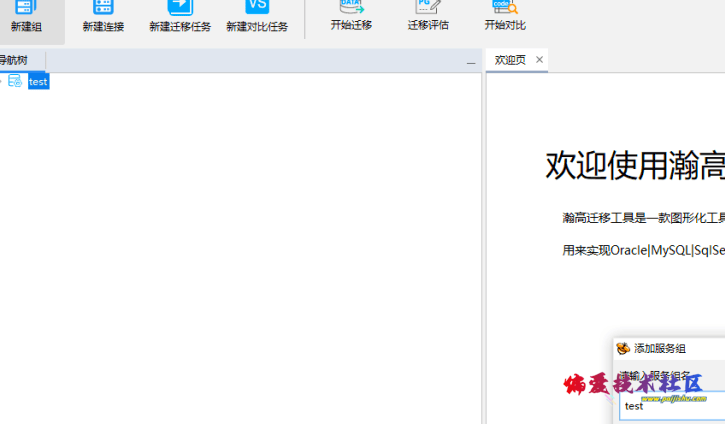Viewport: 727px width, 428px height.
Task: Select the test node label
Action: [38, 82]
